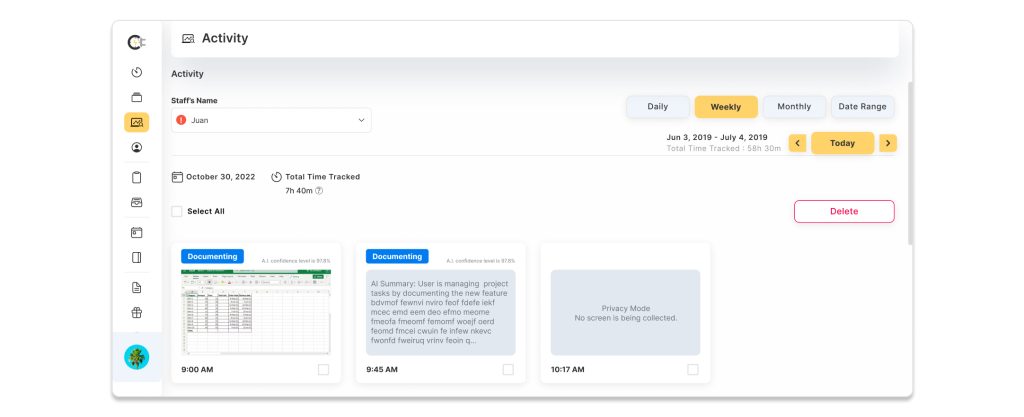
Task: Open the timer icon in the sidebar
Action: coord(137,72)
